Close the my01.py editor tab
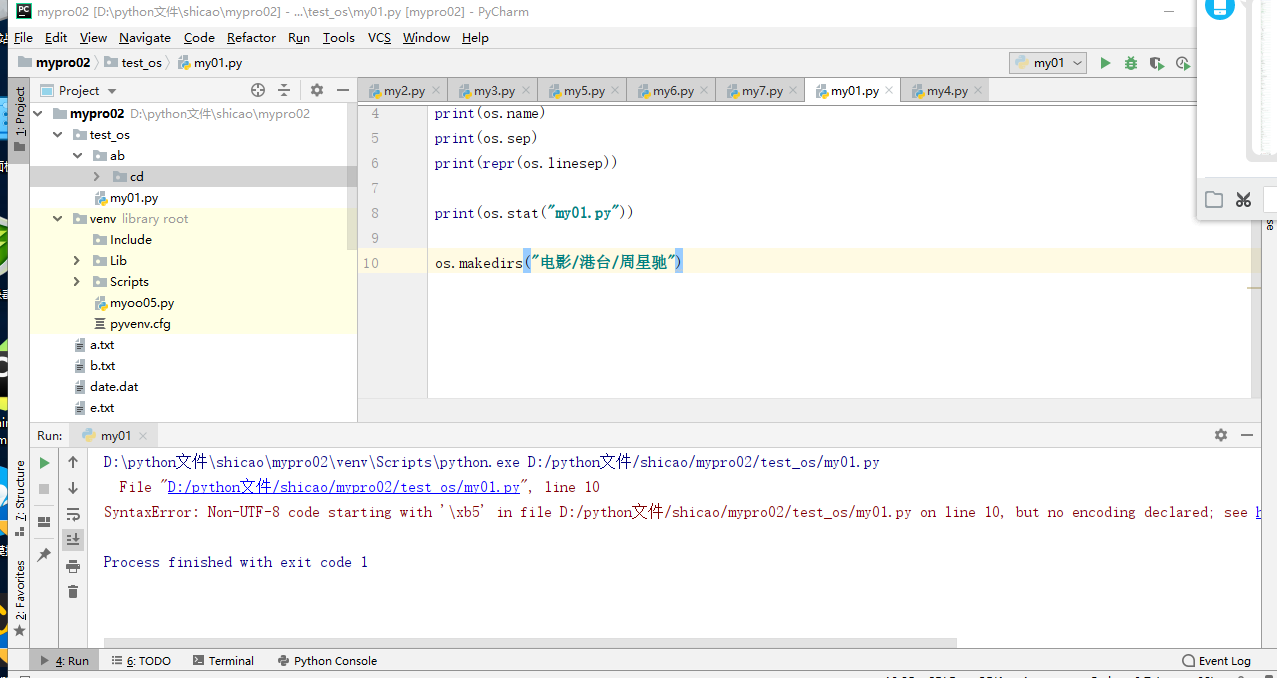The image size is (1277, 678). coord(889,90)
